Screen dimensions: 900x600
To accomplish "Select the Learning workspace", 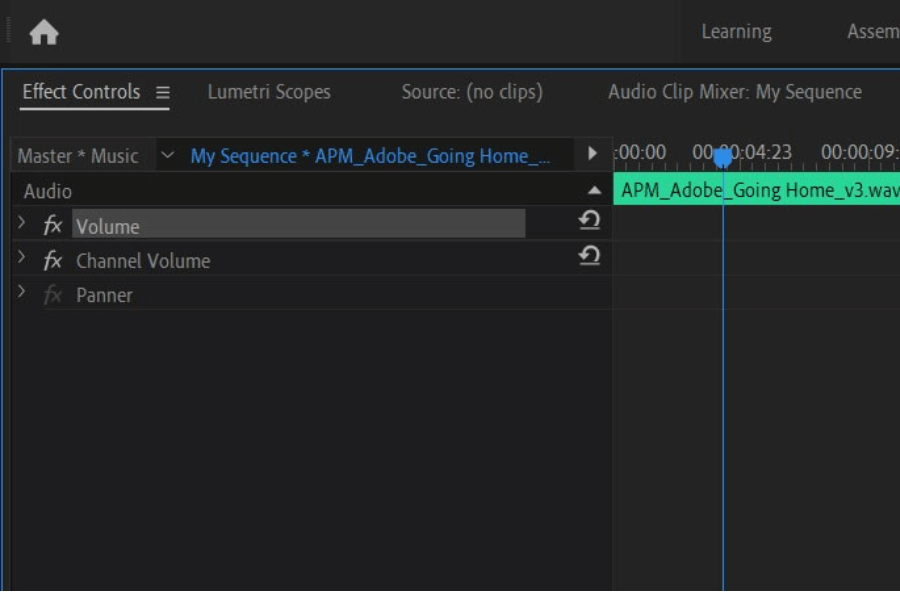I will pyautogui.click(x=736, y=32).
